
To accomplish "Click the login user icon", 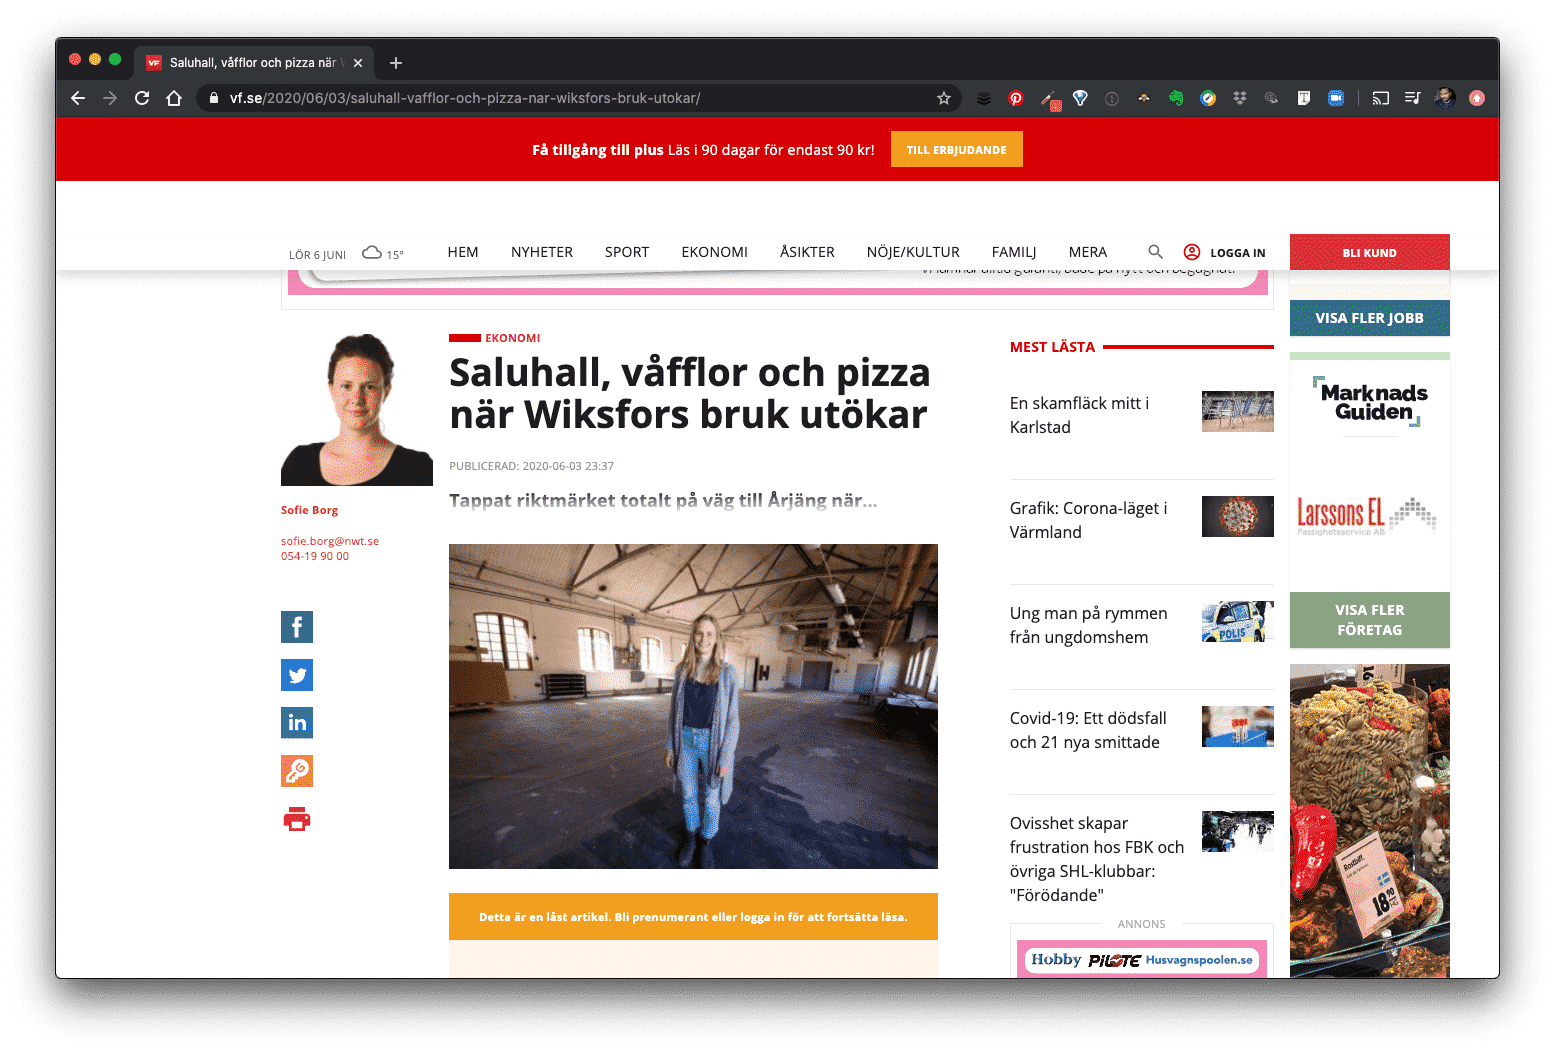I will pyautogui.click(x=1192, y=252).
